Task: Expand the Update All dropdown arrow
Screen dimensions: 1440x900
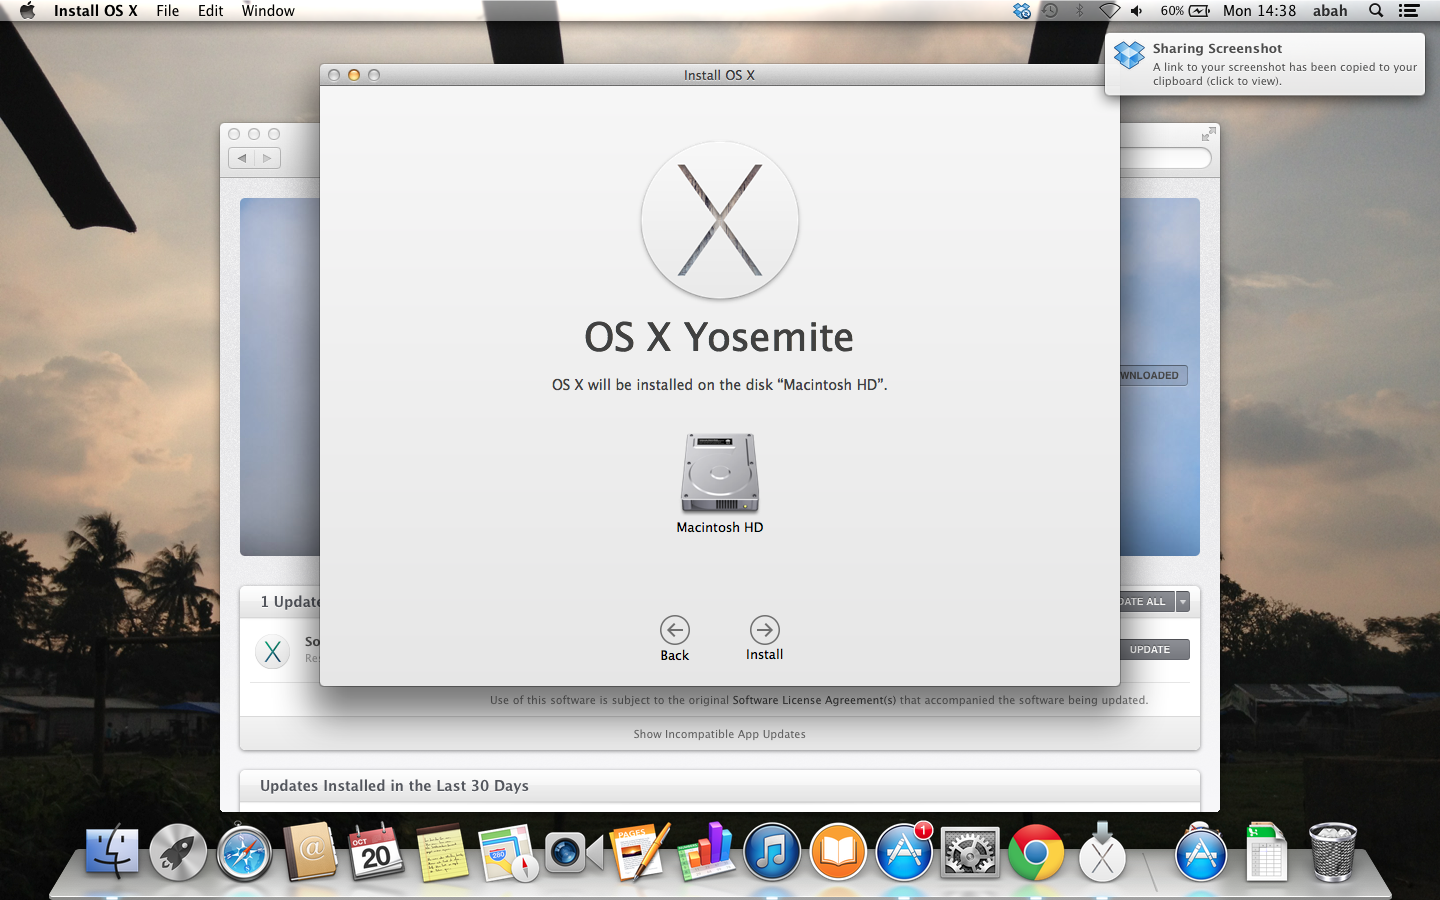Action: pyautogui.click(x=1183, y=602)
